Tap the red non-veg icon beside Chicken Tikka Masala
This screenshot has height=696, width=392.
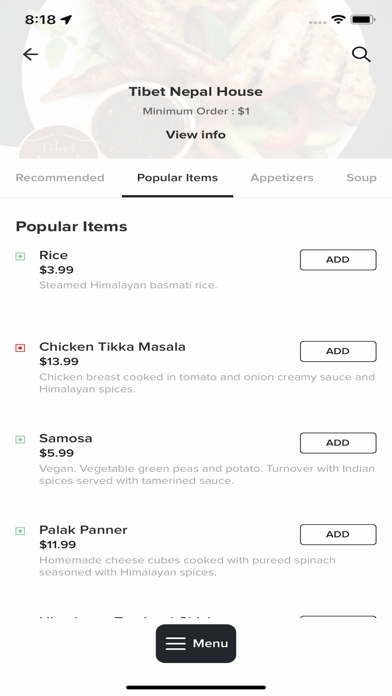pyautogui.click(x=20, y=348)
